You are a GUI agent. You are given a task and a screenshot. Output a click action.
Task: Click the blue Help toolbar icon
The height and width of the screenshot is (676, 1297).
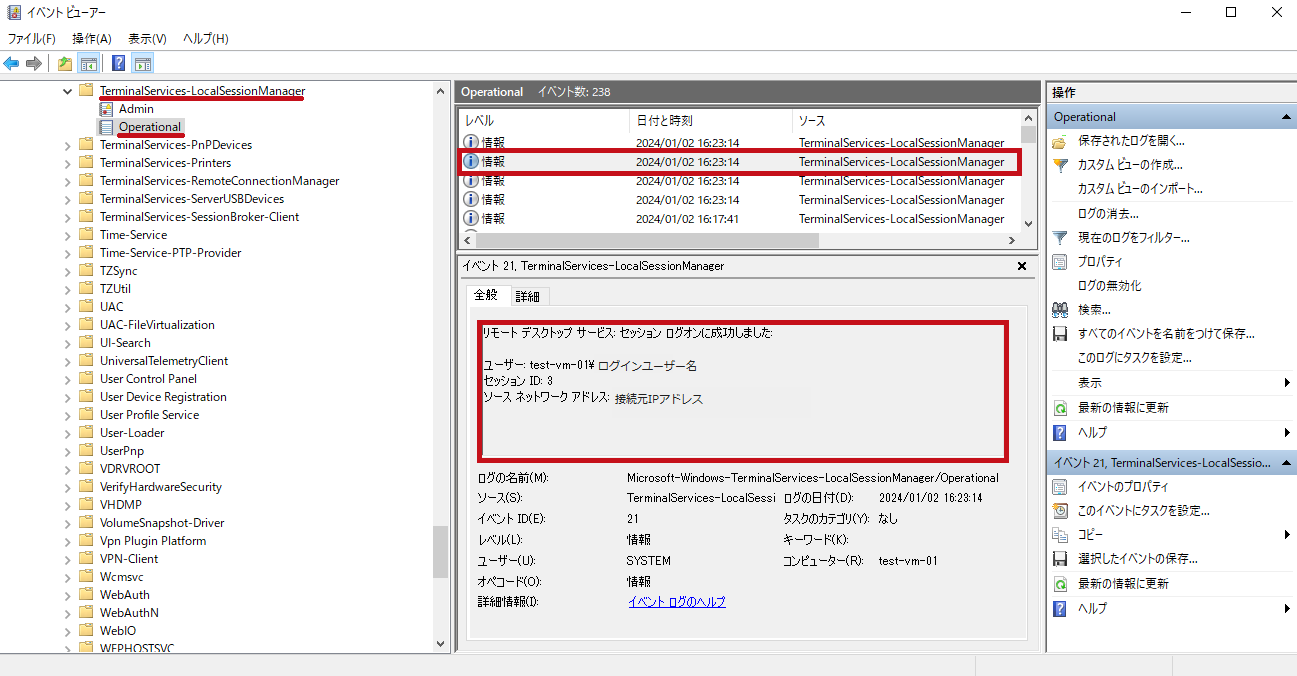pyautogui.click(x=118, y=64)
